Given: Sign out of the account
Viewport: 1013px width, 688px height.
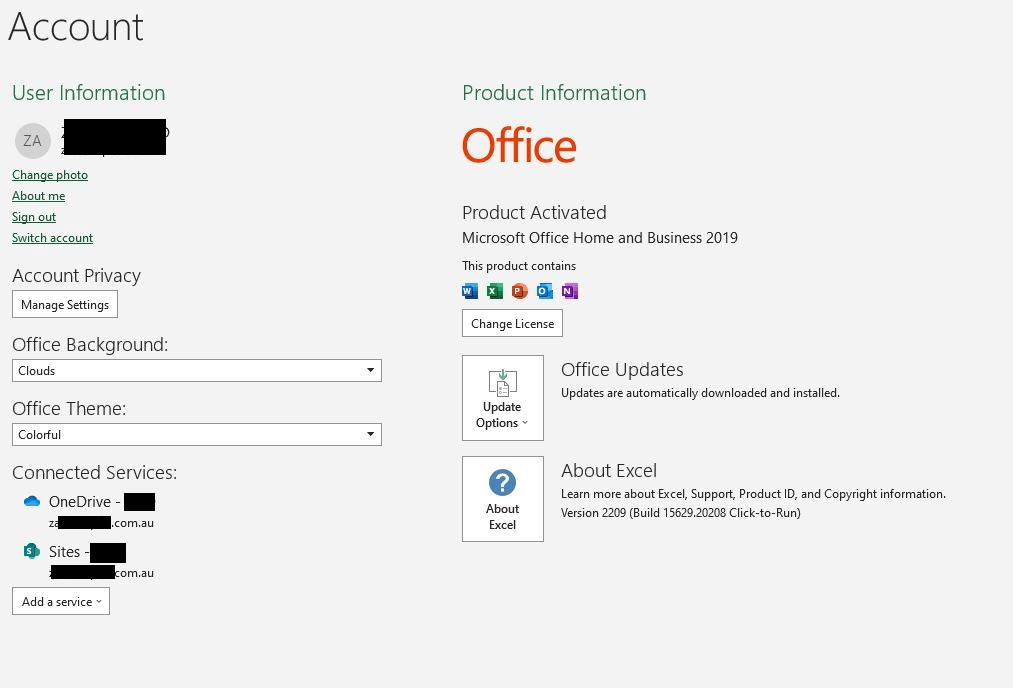Looking at the screenshot, I should coord(34,217).
